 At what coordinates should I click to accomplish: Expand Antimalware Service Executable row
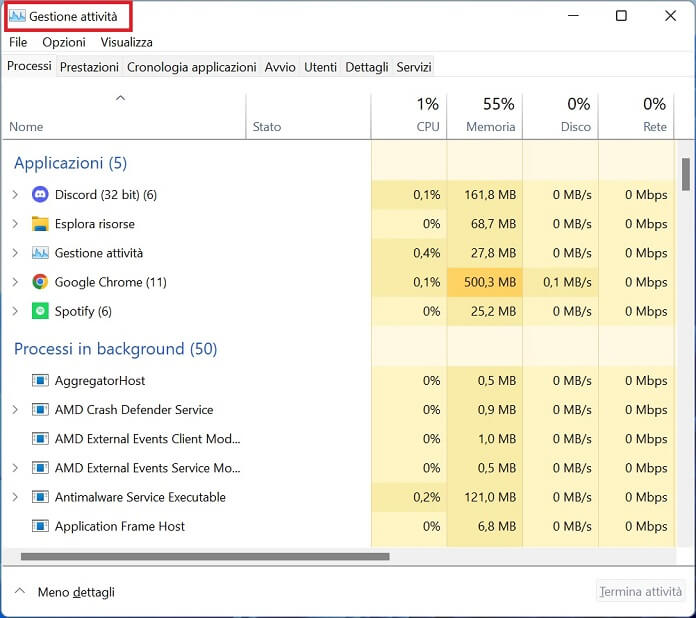pos(15,497)
